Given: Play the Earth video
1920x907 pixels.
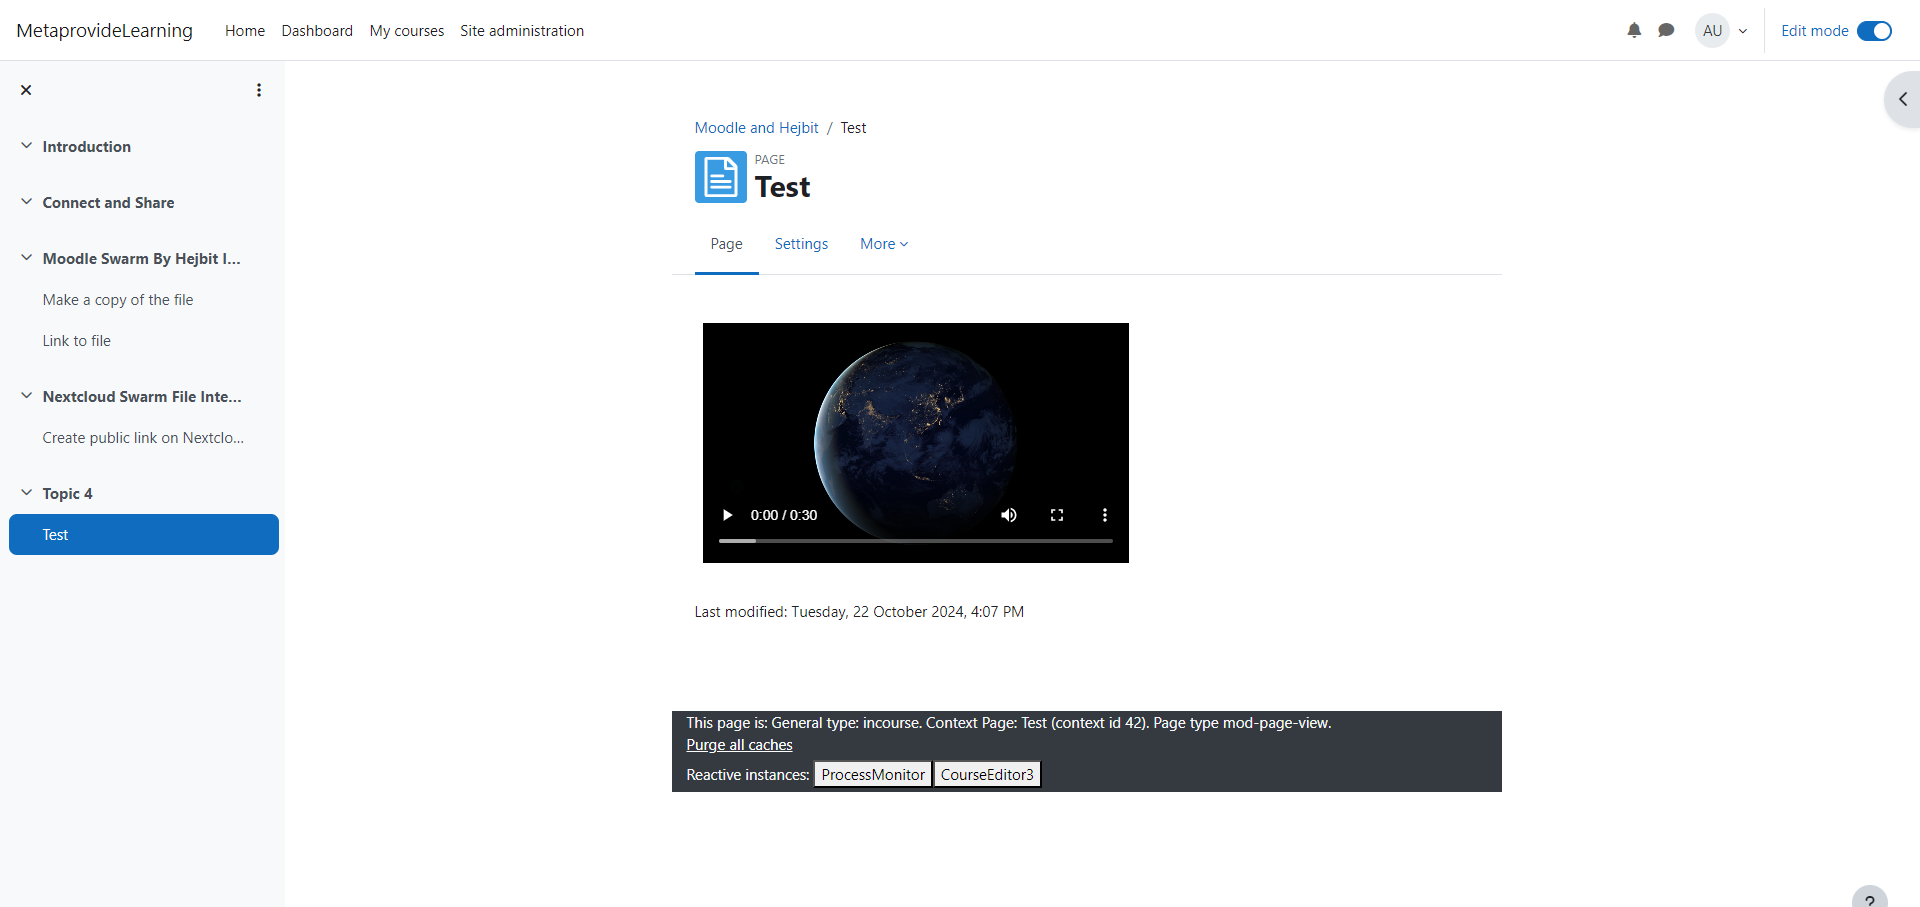Looking at the screenshot, I should (727, 515).
